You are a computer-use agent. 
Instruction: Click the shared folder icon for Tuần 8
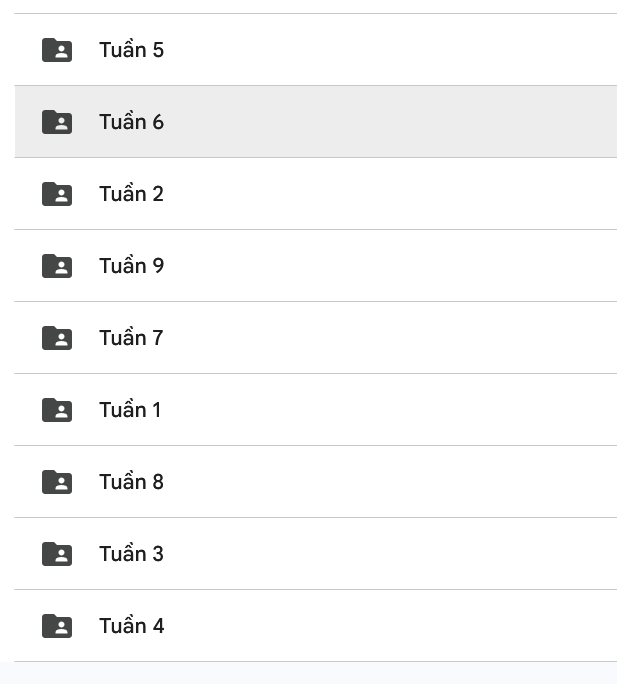57,482
